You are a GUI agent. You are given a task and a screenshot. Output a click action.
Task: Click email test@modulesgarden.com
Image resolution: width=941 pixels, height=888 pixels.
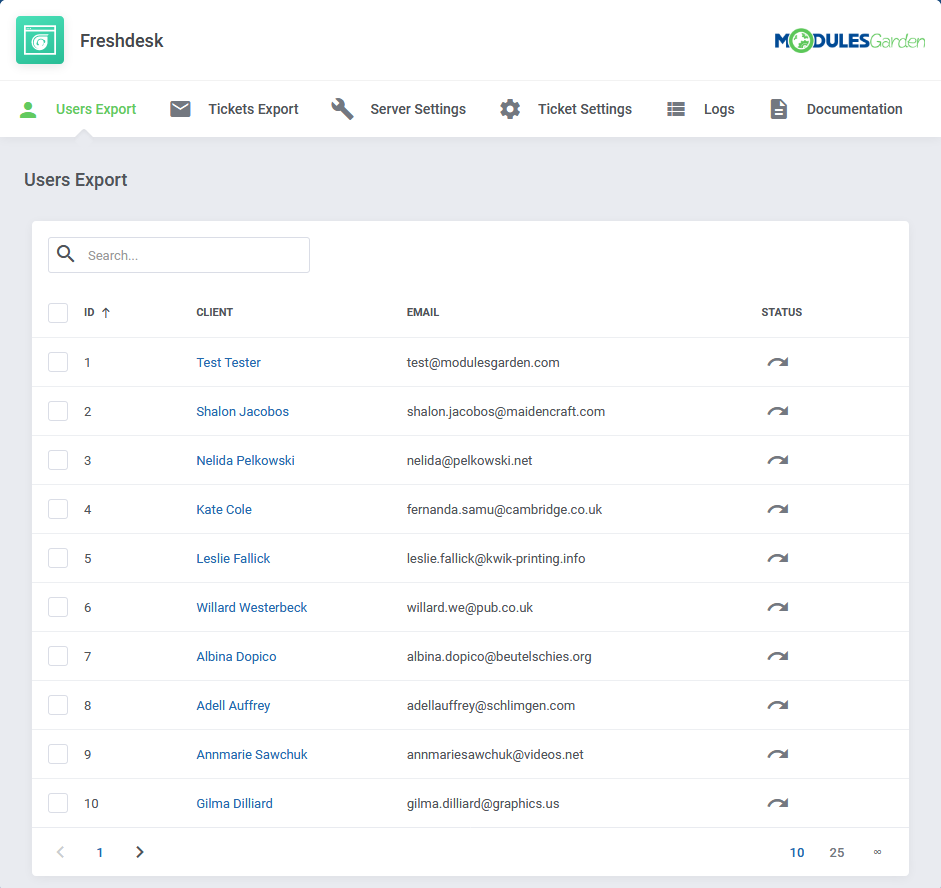(483, 362)
